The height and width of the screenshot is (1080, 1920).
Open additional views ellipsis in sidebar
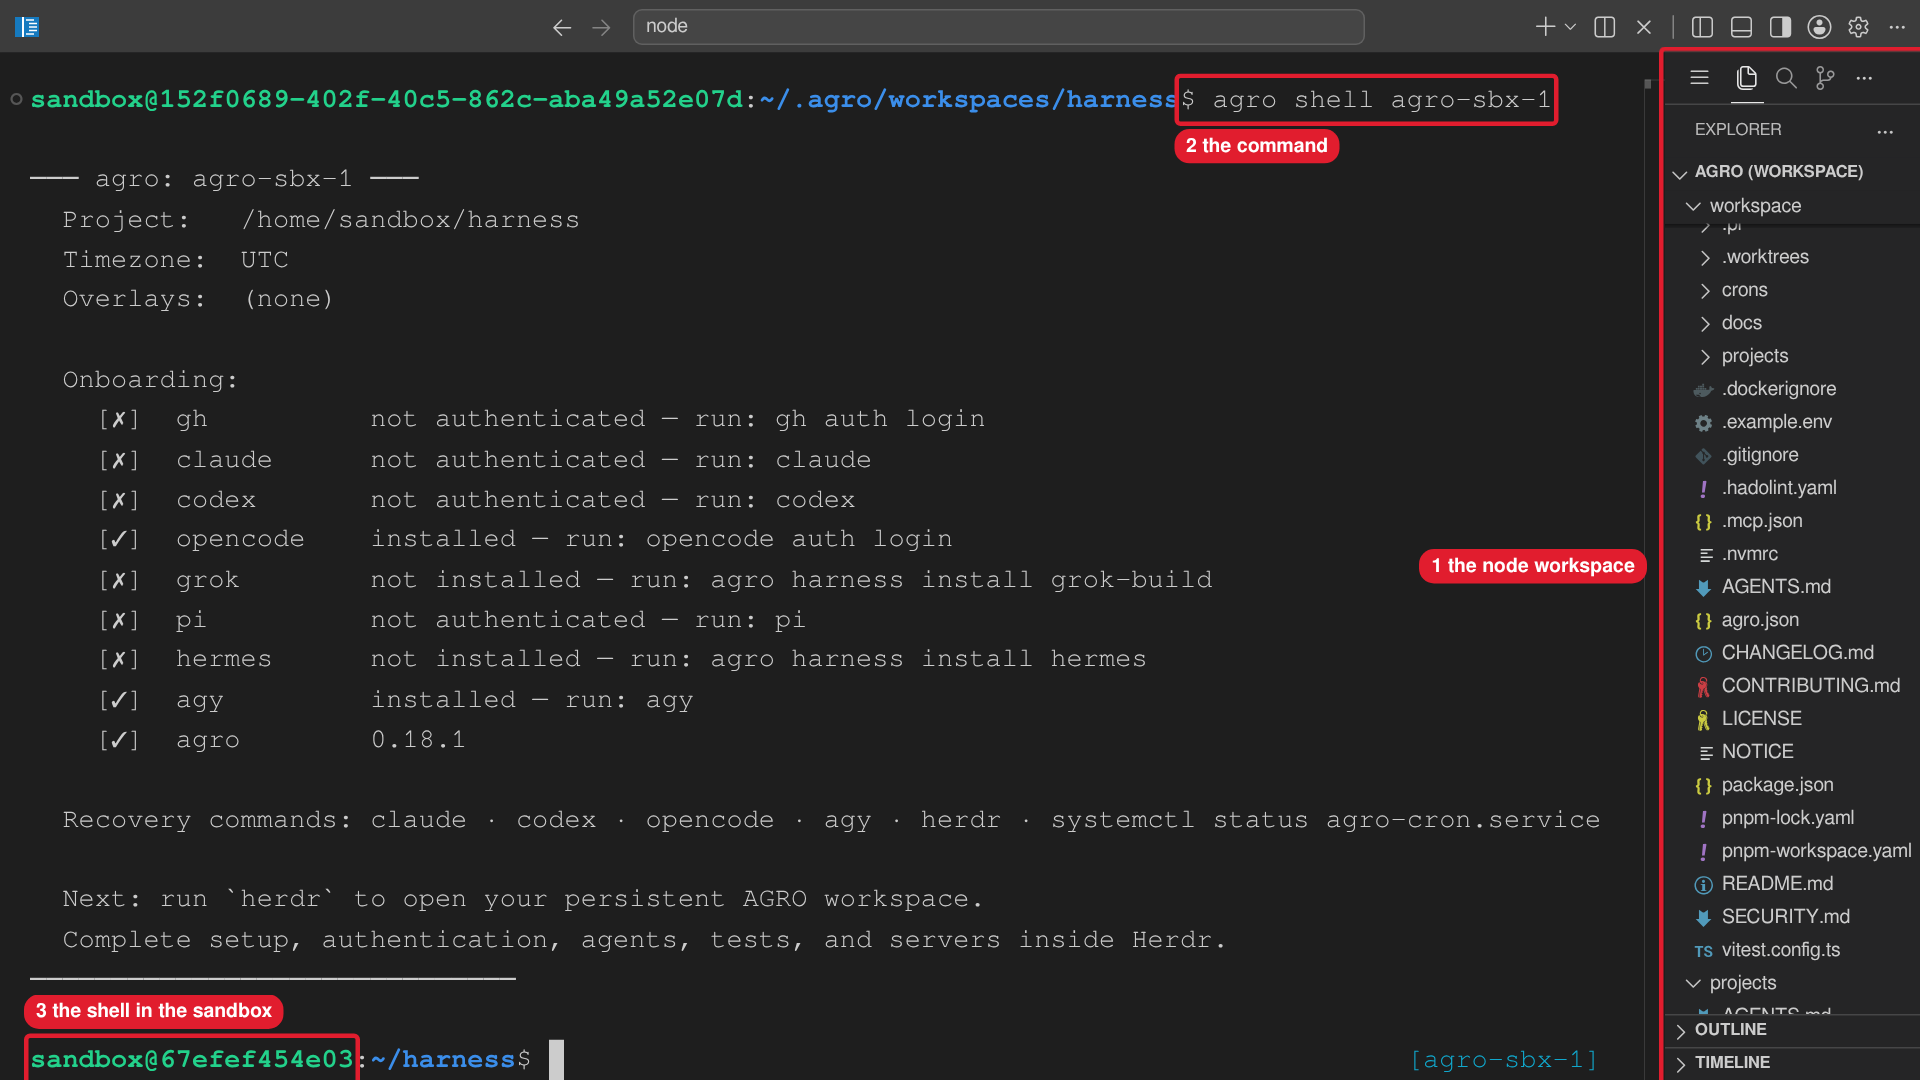[x=1864, y=77]
